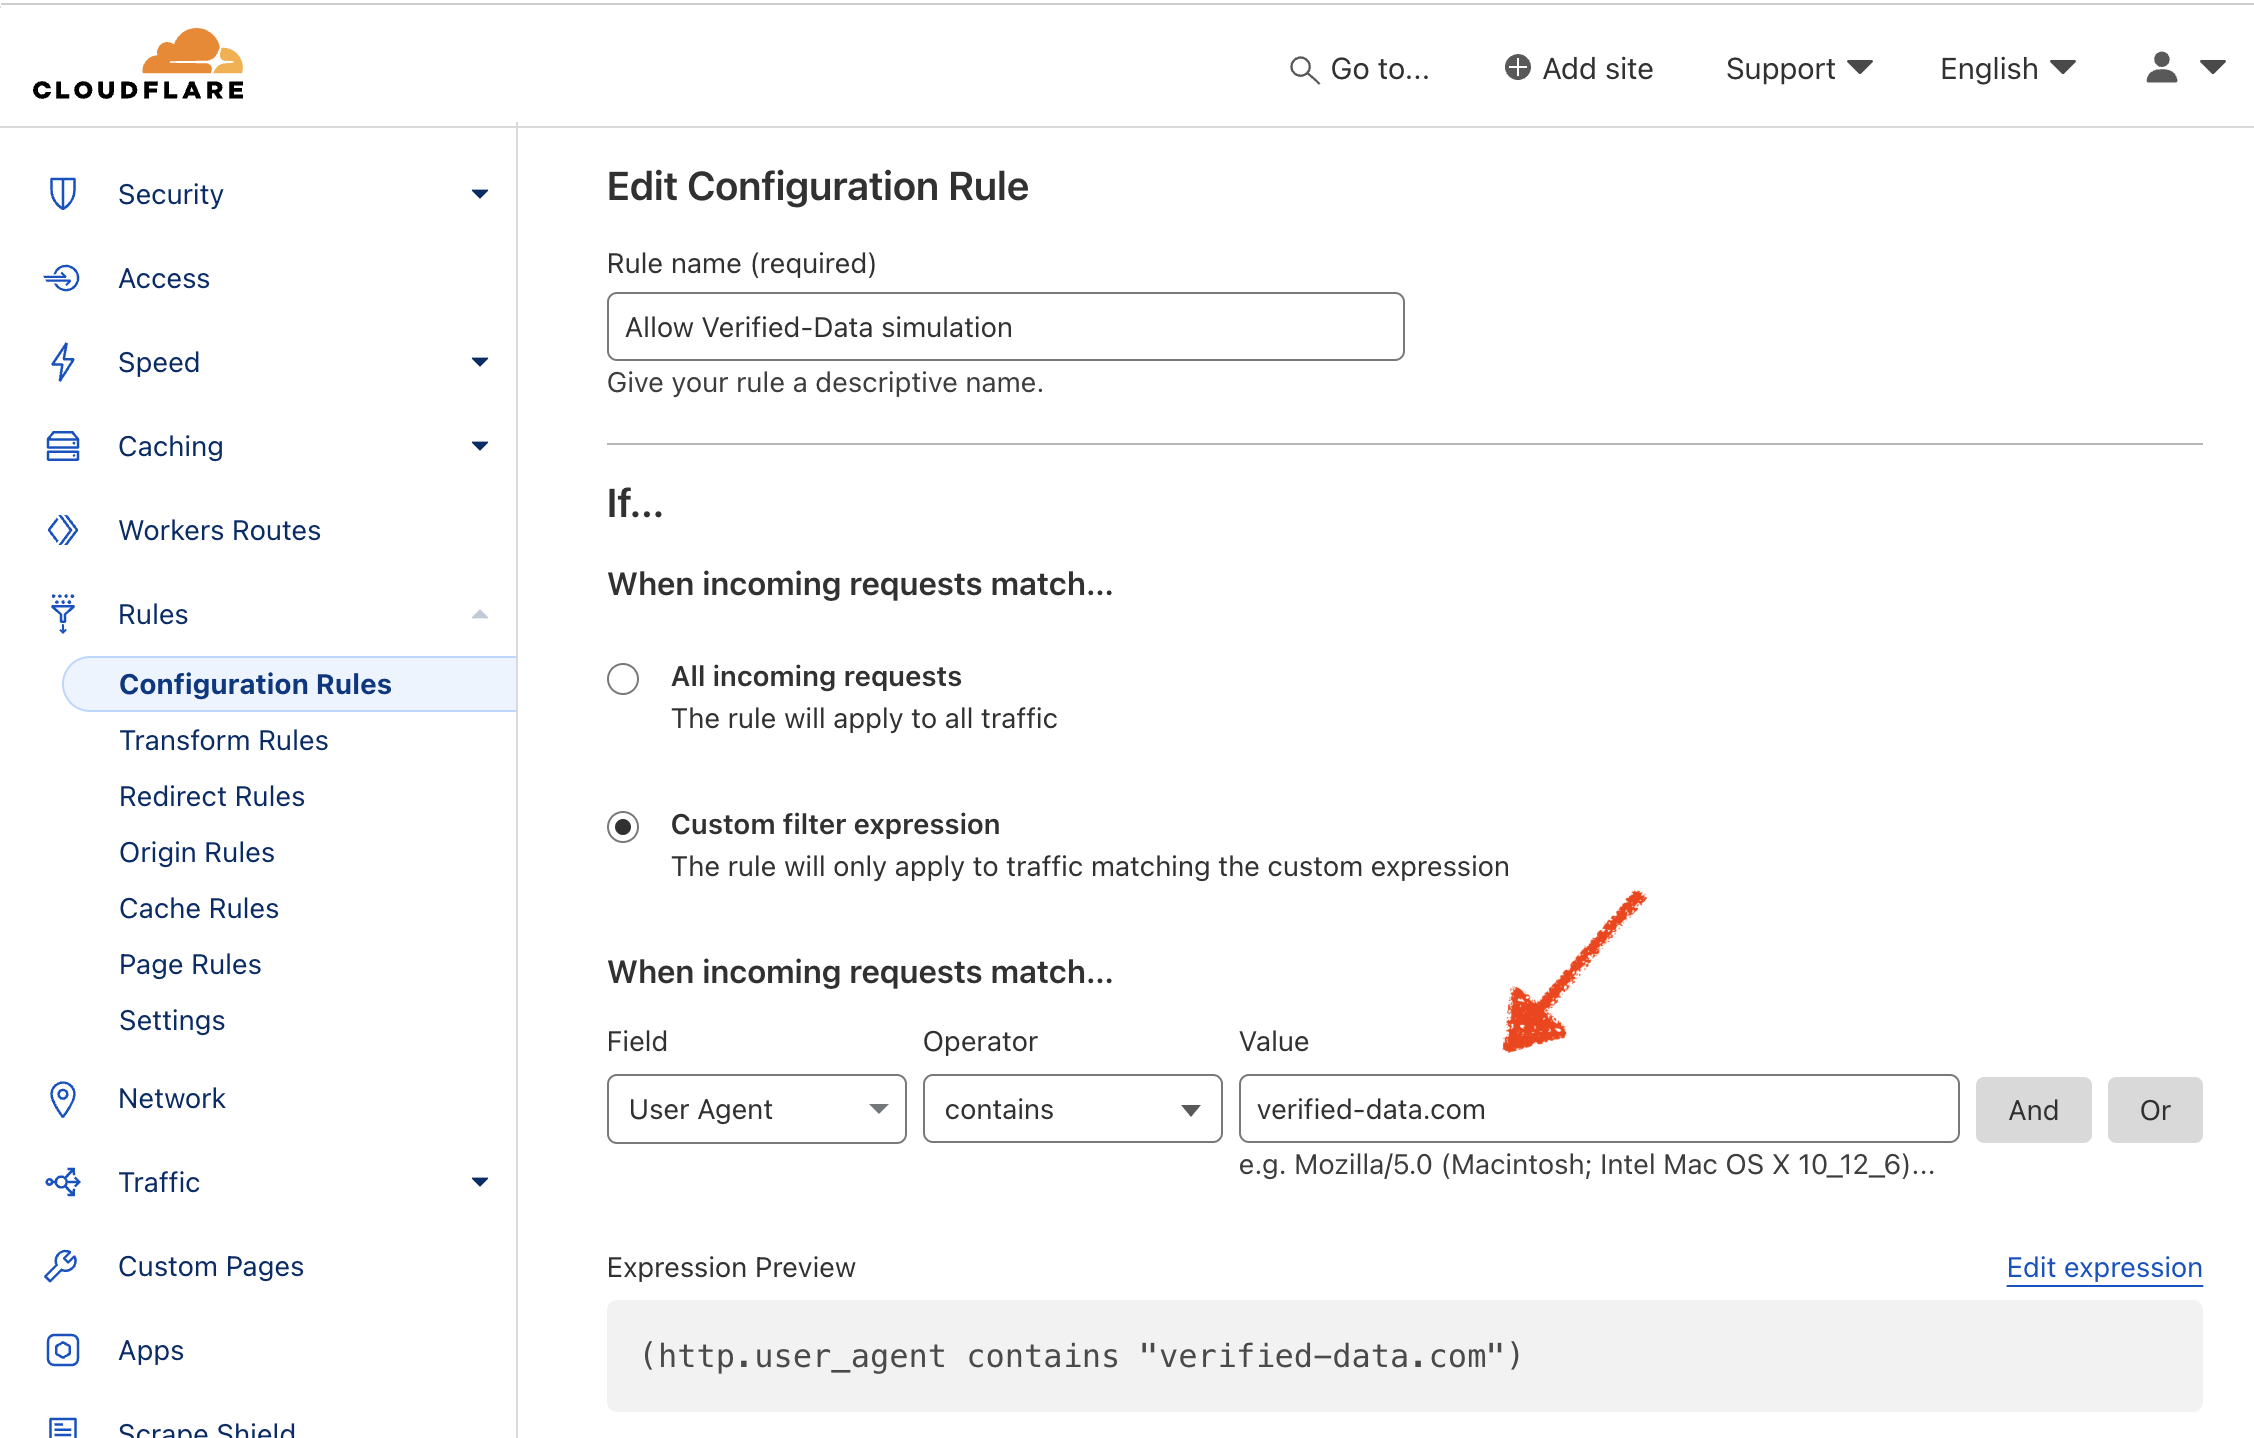Viewport: 2254px width, 1438px height.
Task: Select All incoming requests radio button
Action: click(x=623, y=679)
